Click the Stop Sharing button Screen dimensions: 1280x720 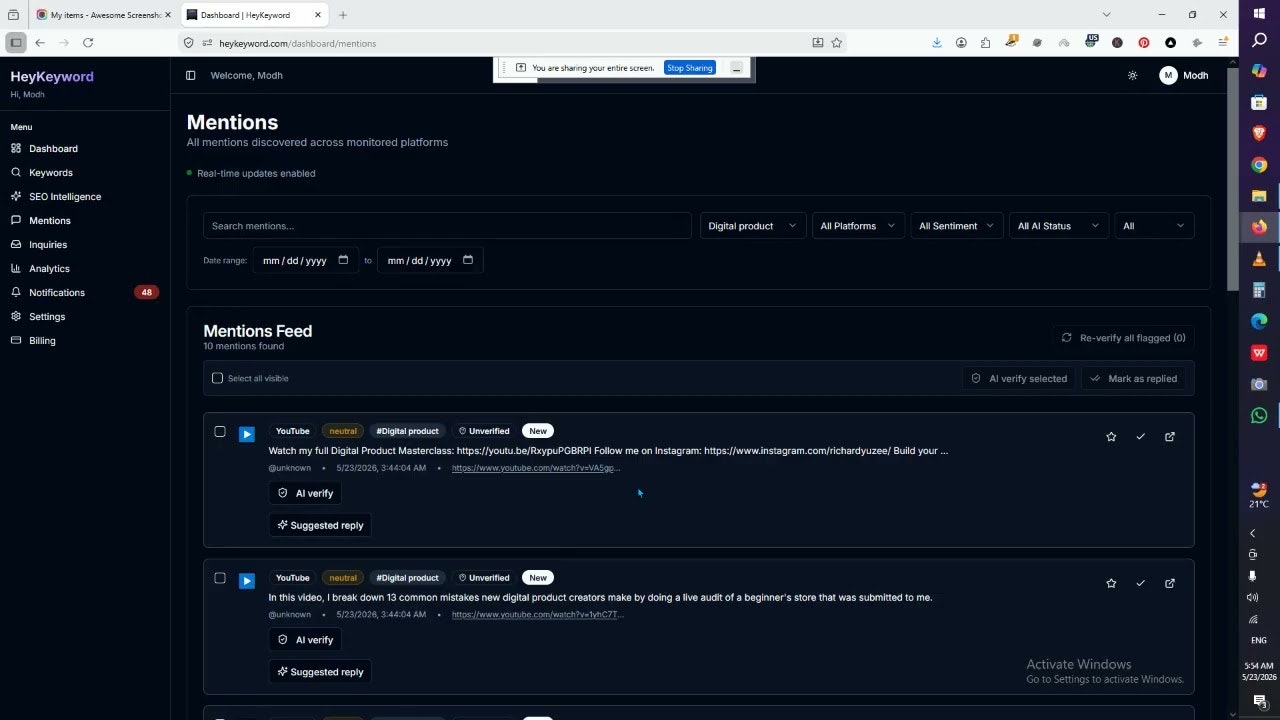click(690, 68)
